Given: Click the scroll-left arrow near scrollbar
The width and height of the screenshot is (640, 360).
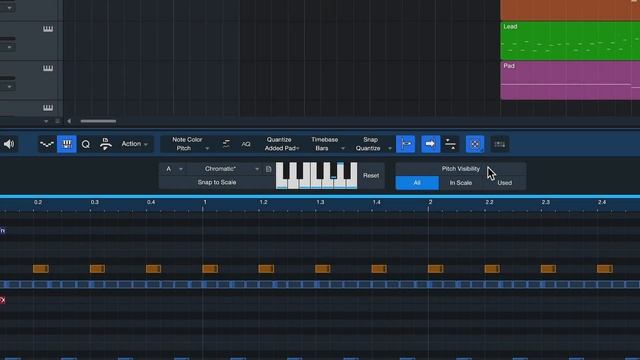Looking at the screenshot, I should click(69, 121).
